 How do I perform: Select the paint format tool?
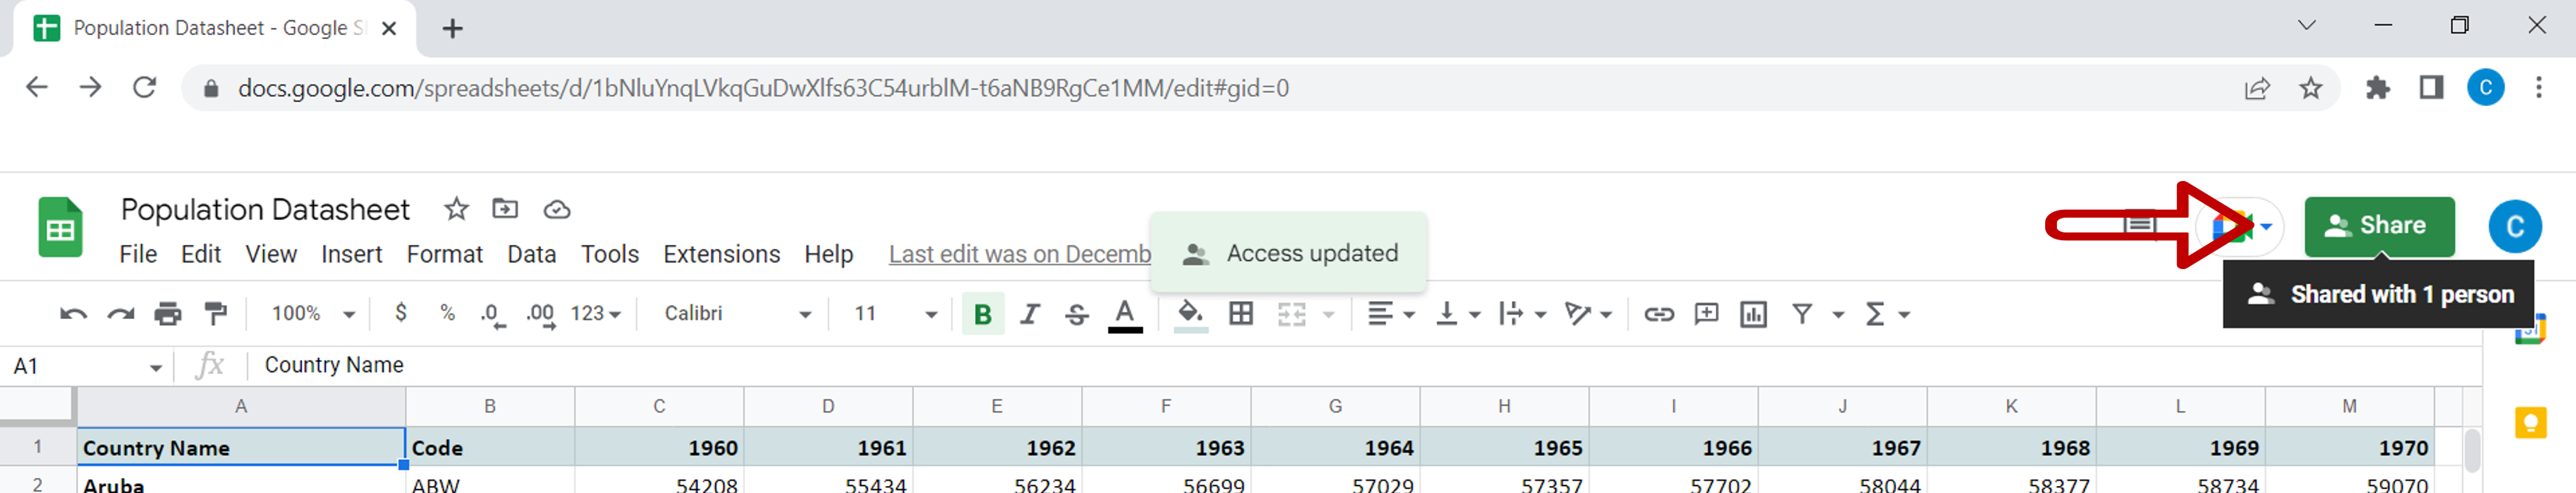[x=215, y=314]
